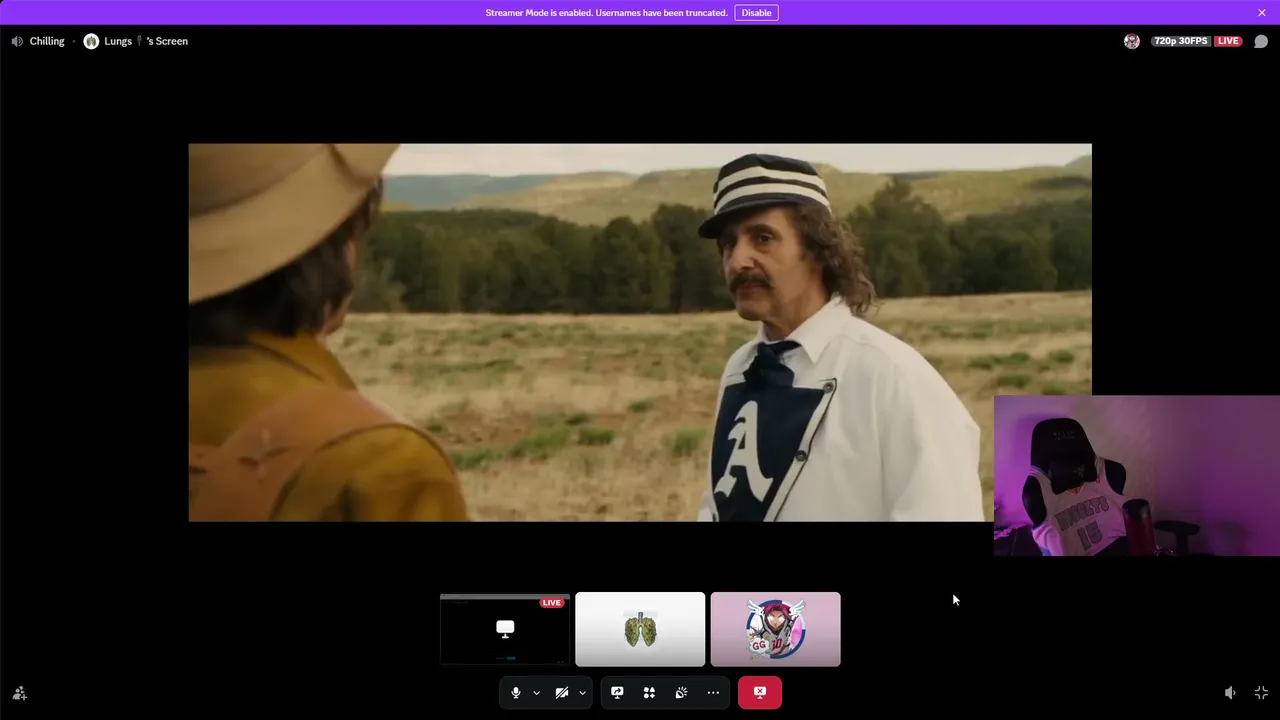Turn on the camera
The width and height of the screenshot is (1280, 720).
(x=562, y=692)
